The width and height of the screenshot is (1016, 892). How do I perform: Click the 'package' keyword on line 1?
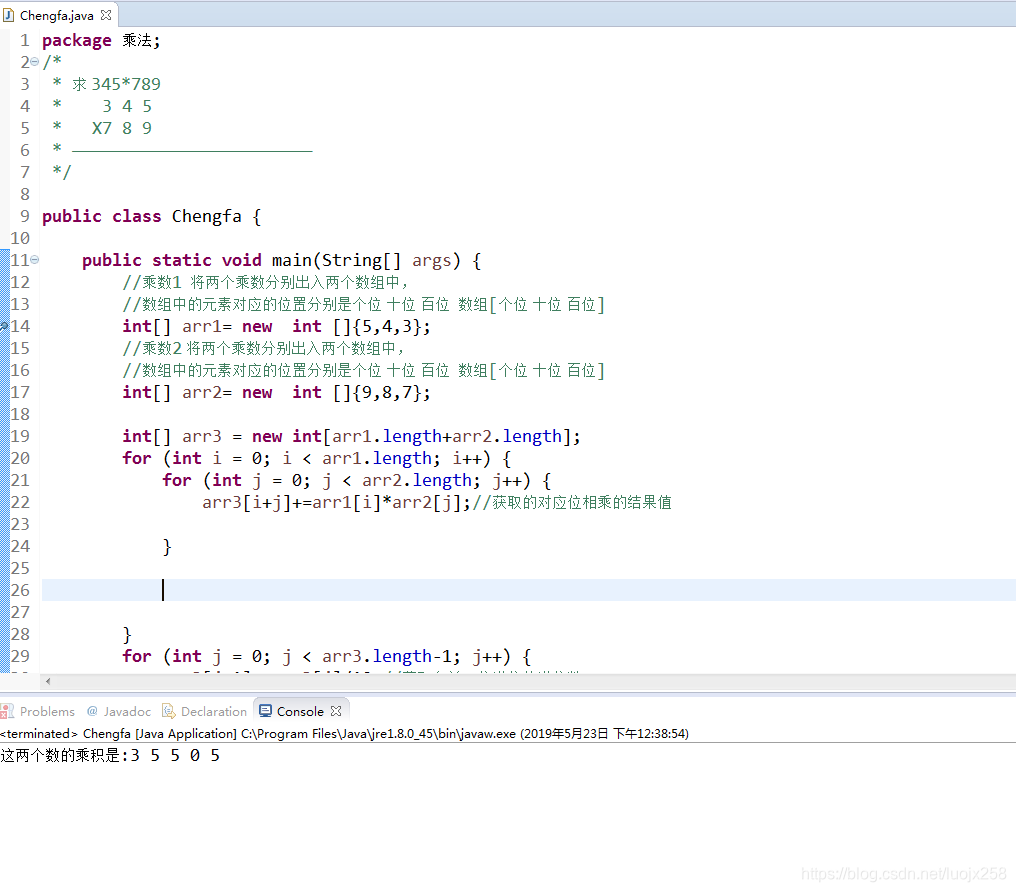(x=76, y=40)
